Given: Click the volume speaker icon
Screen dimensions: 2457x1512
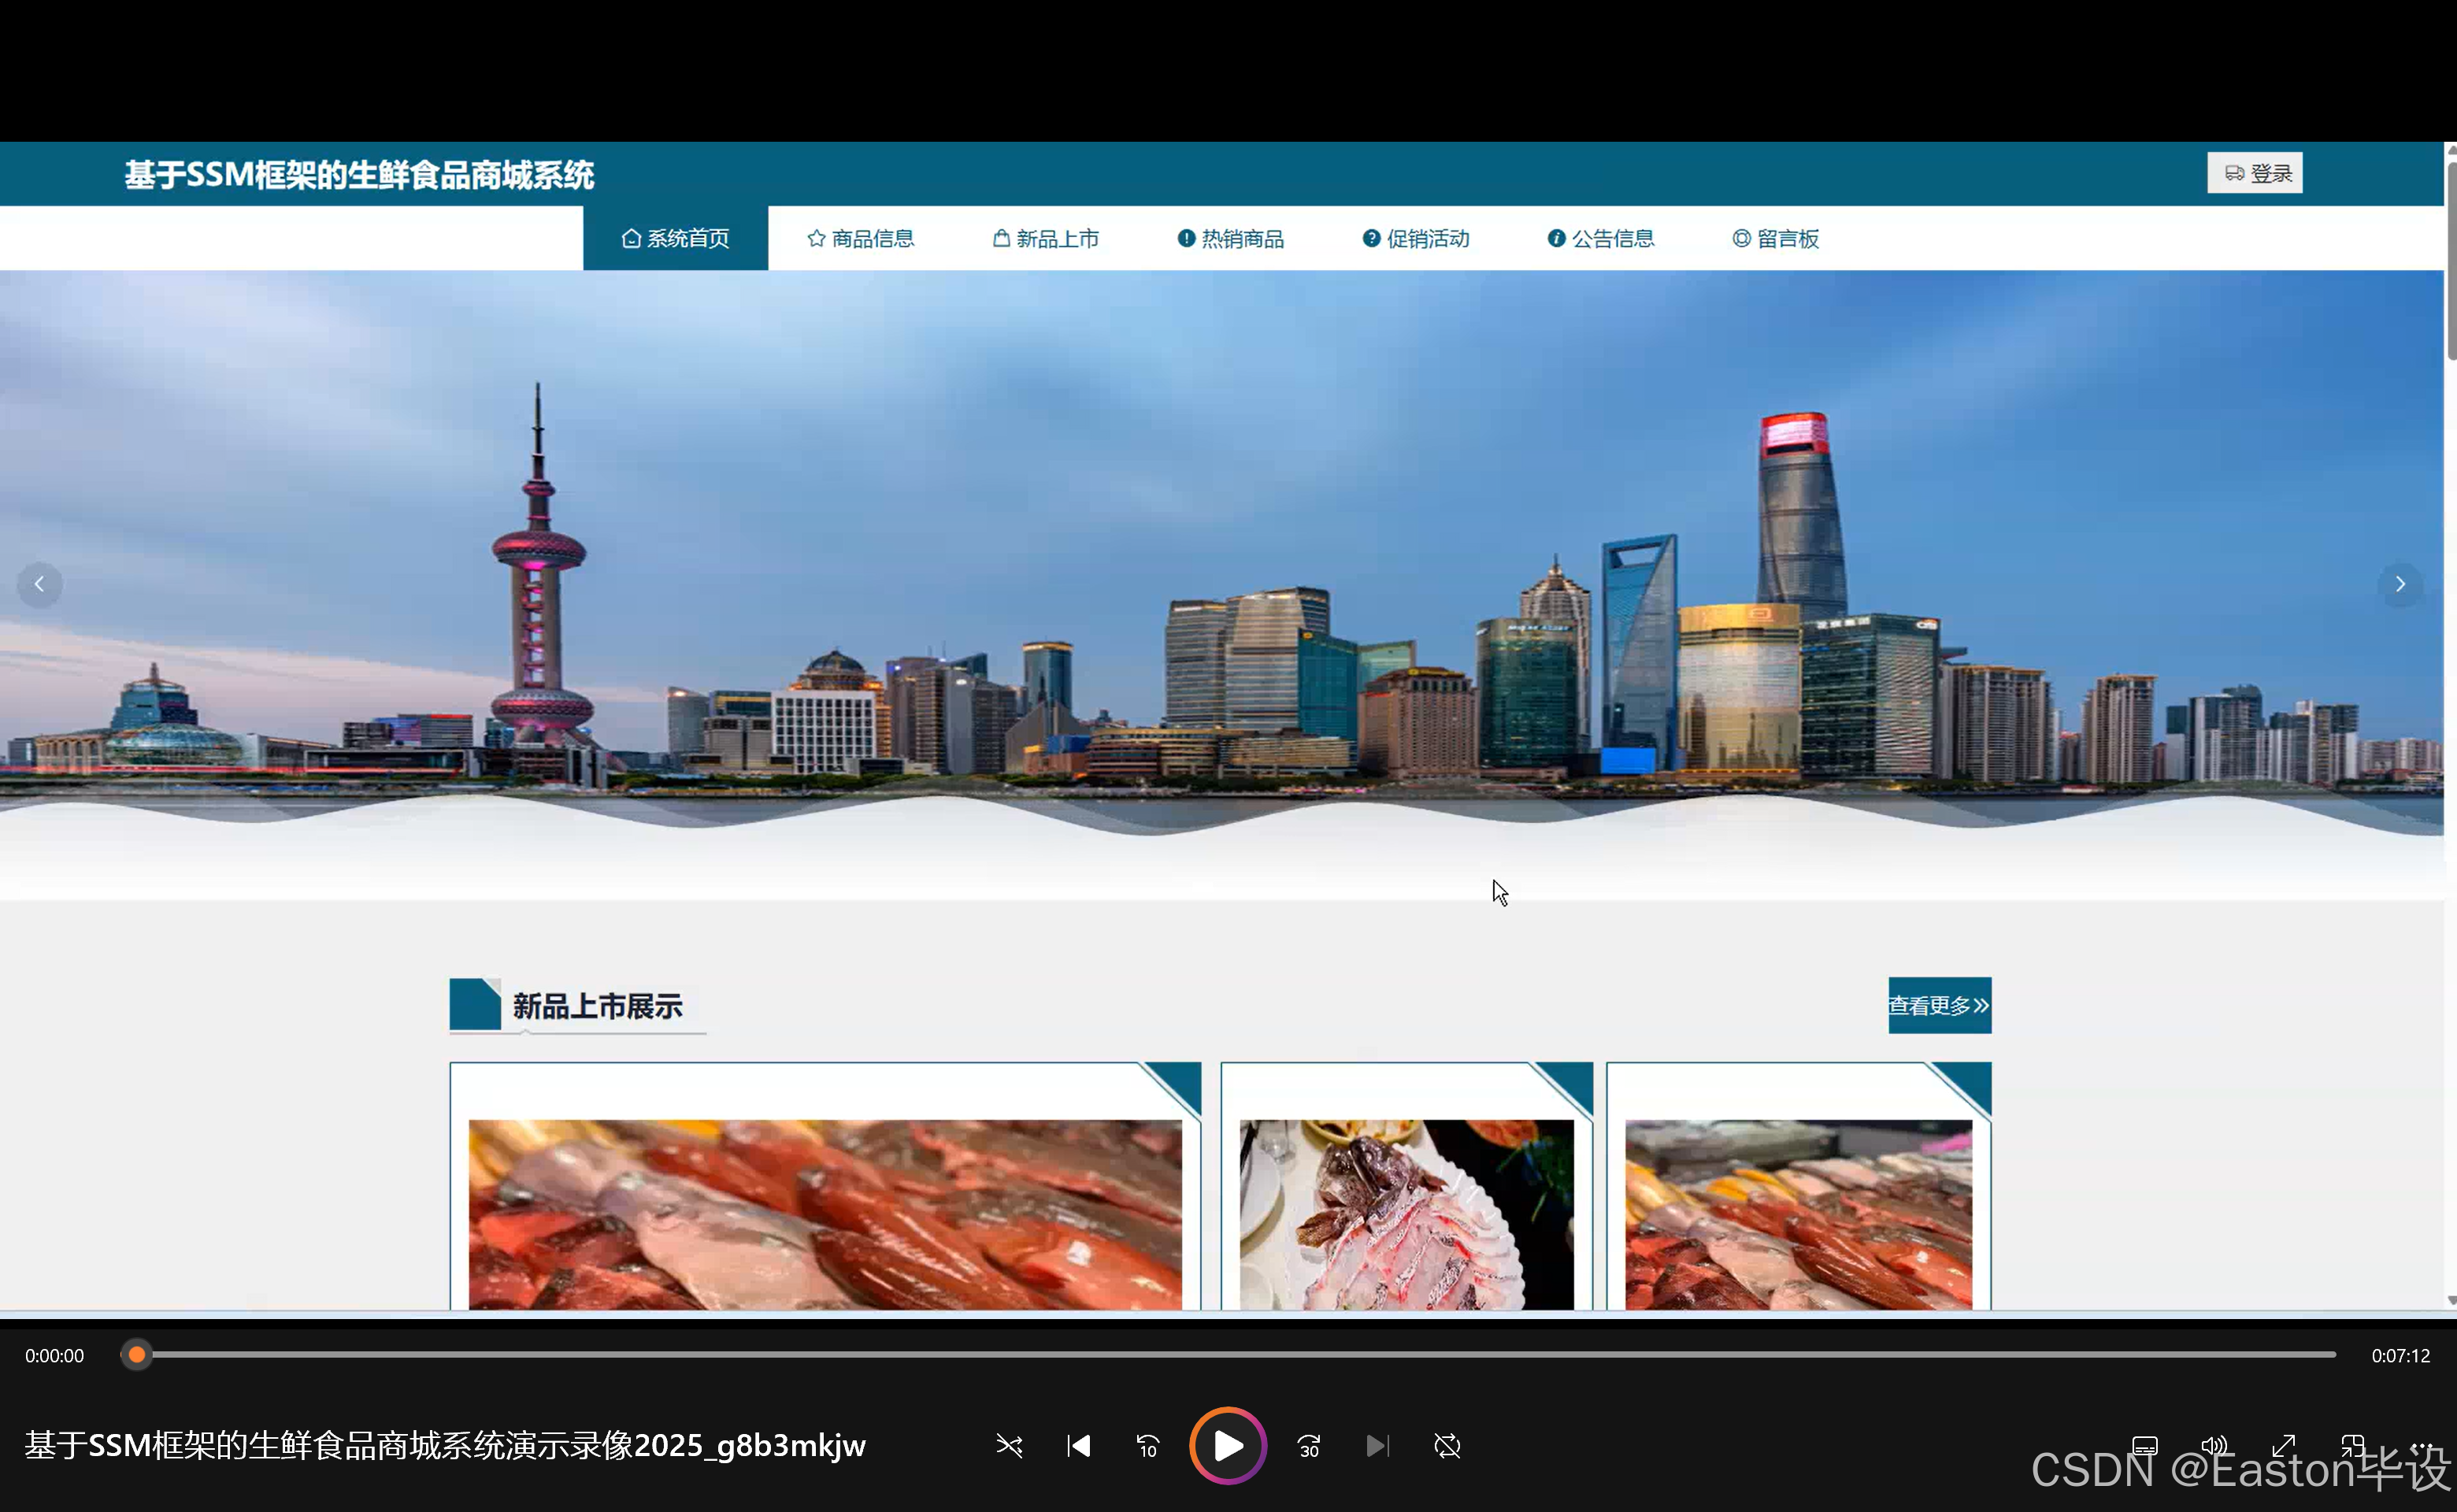Looking at the screenshot, I should tap(2214, 1446).
